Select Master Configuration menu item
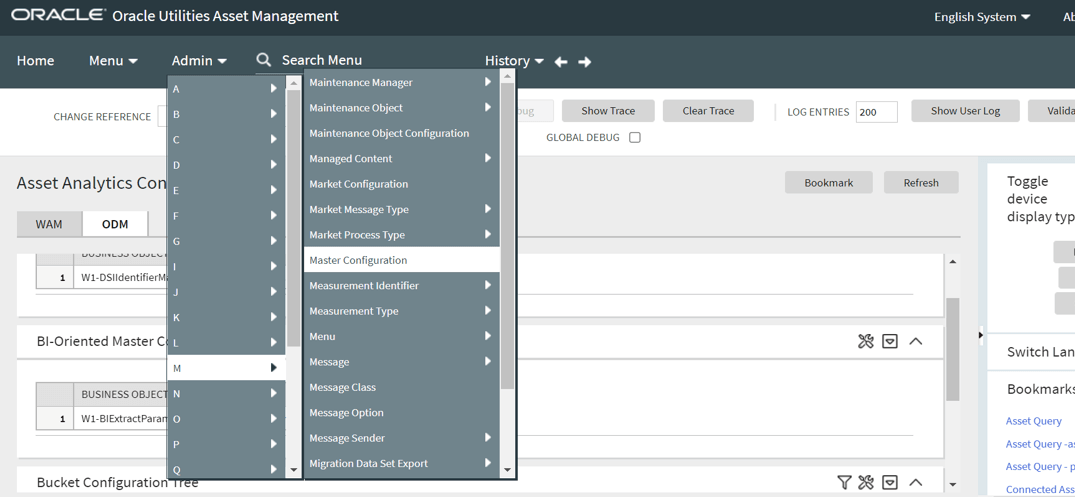Viewport: 1075px width, 497px height. (x=402, y=260)
